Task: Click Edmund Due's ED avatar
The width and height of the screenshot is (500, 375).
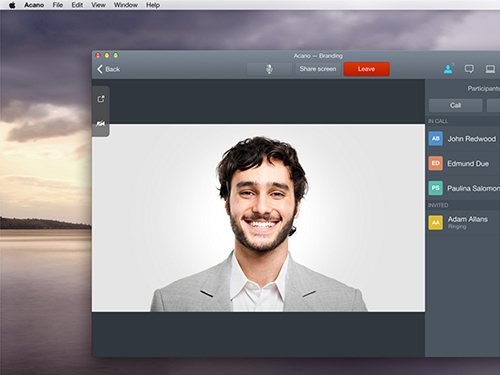Action: pyautogui.click(x=436, y=163)
